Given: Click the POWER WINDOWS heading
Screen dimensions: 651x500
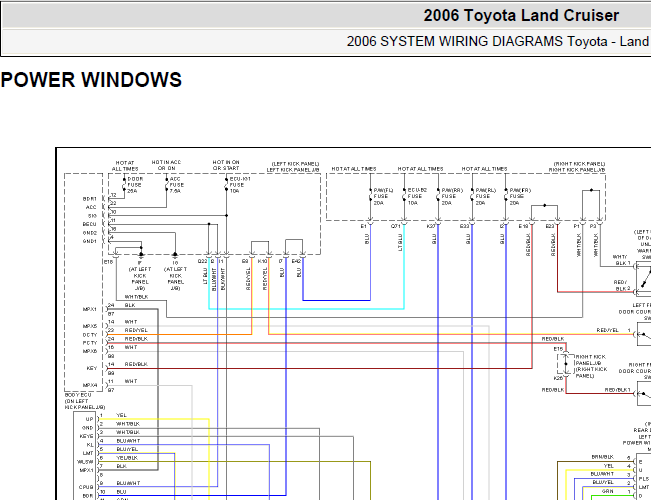Looking at the screenshot, I should 91,80.
